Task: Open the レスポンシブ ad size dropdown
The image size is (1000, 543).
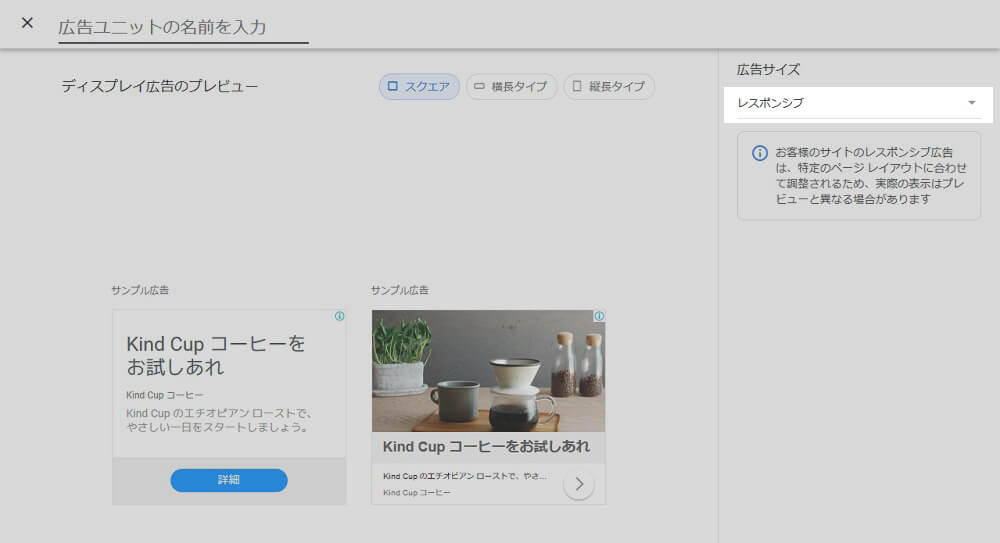Action: [x=858, y=104]
